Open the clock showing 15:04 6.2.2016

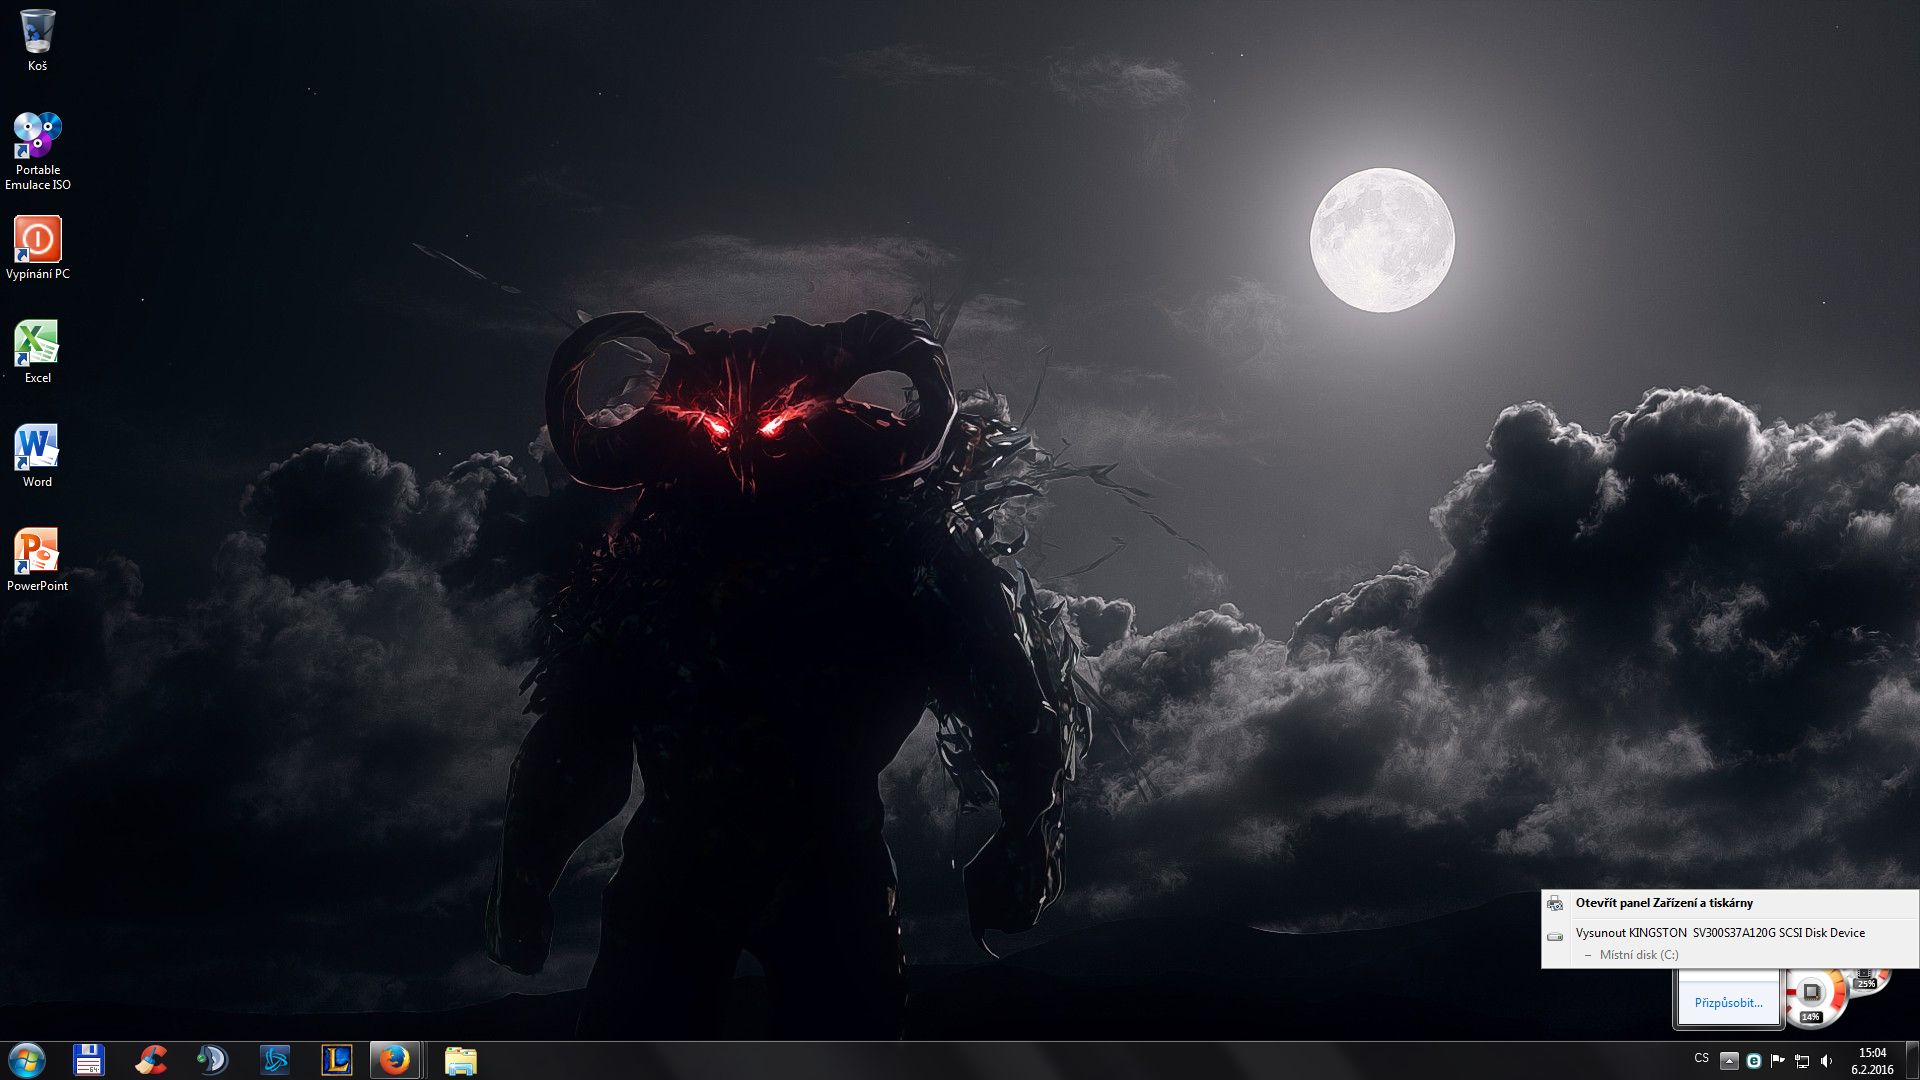tap(1872, 1061)
